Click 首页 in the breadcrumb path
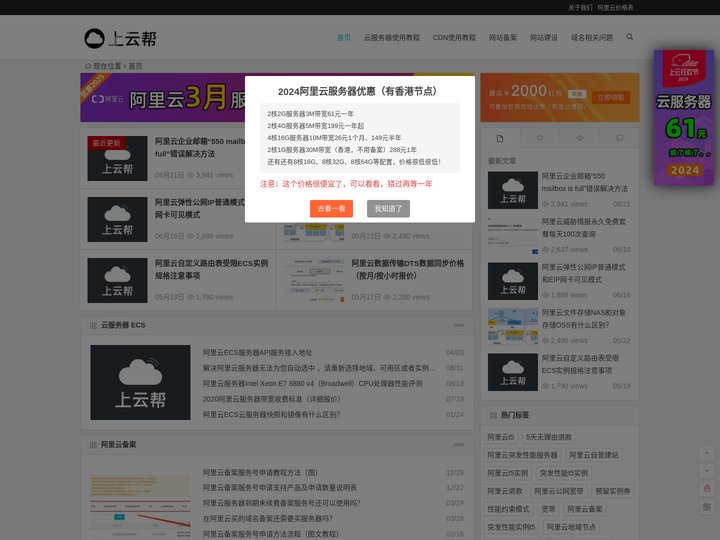 (x=135, y=66)
